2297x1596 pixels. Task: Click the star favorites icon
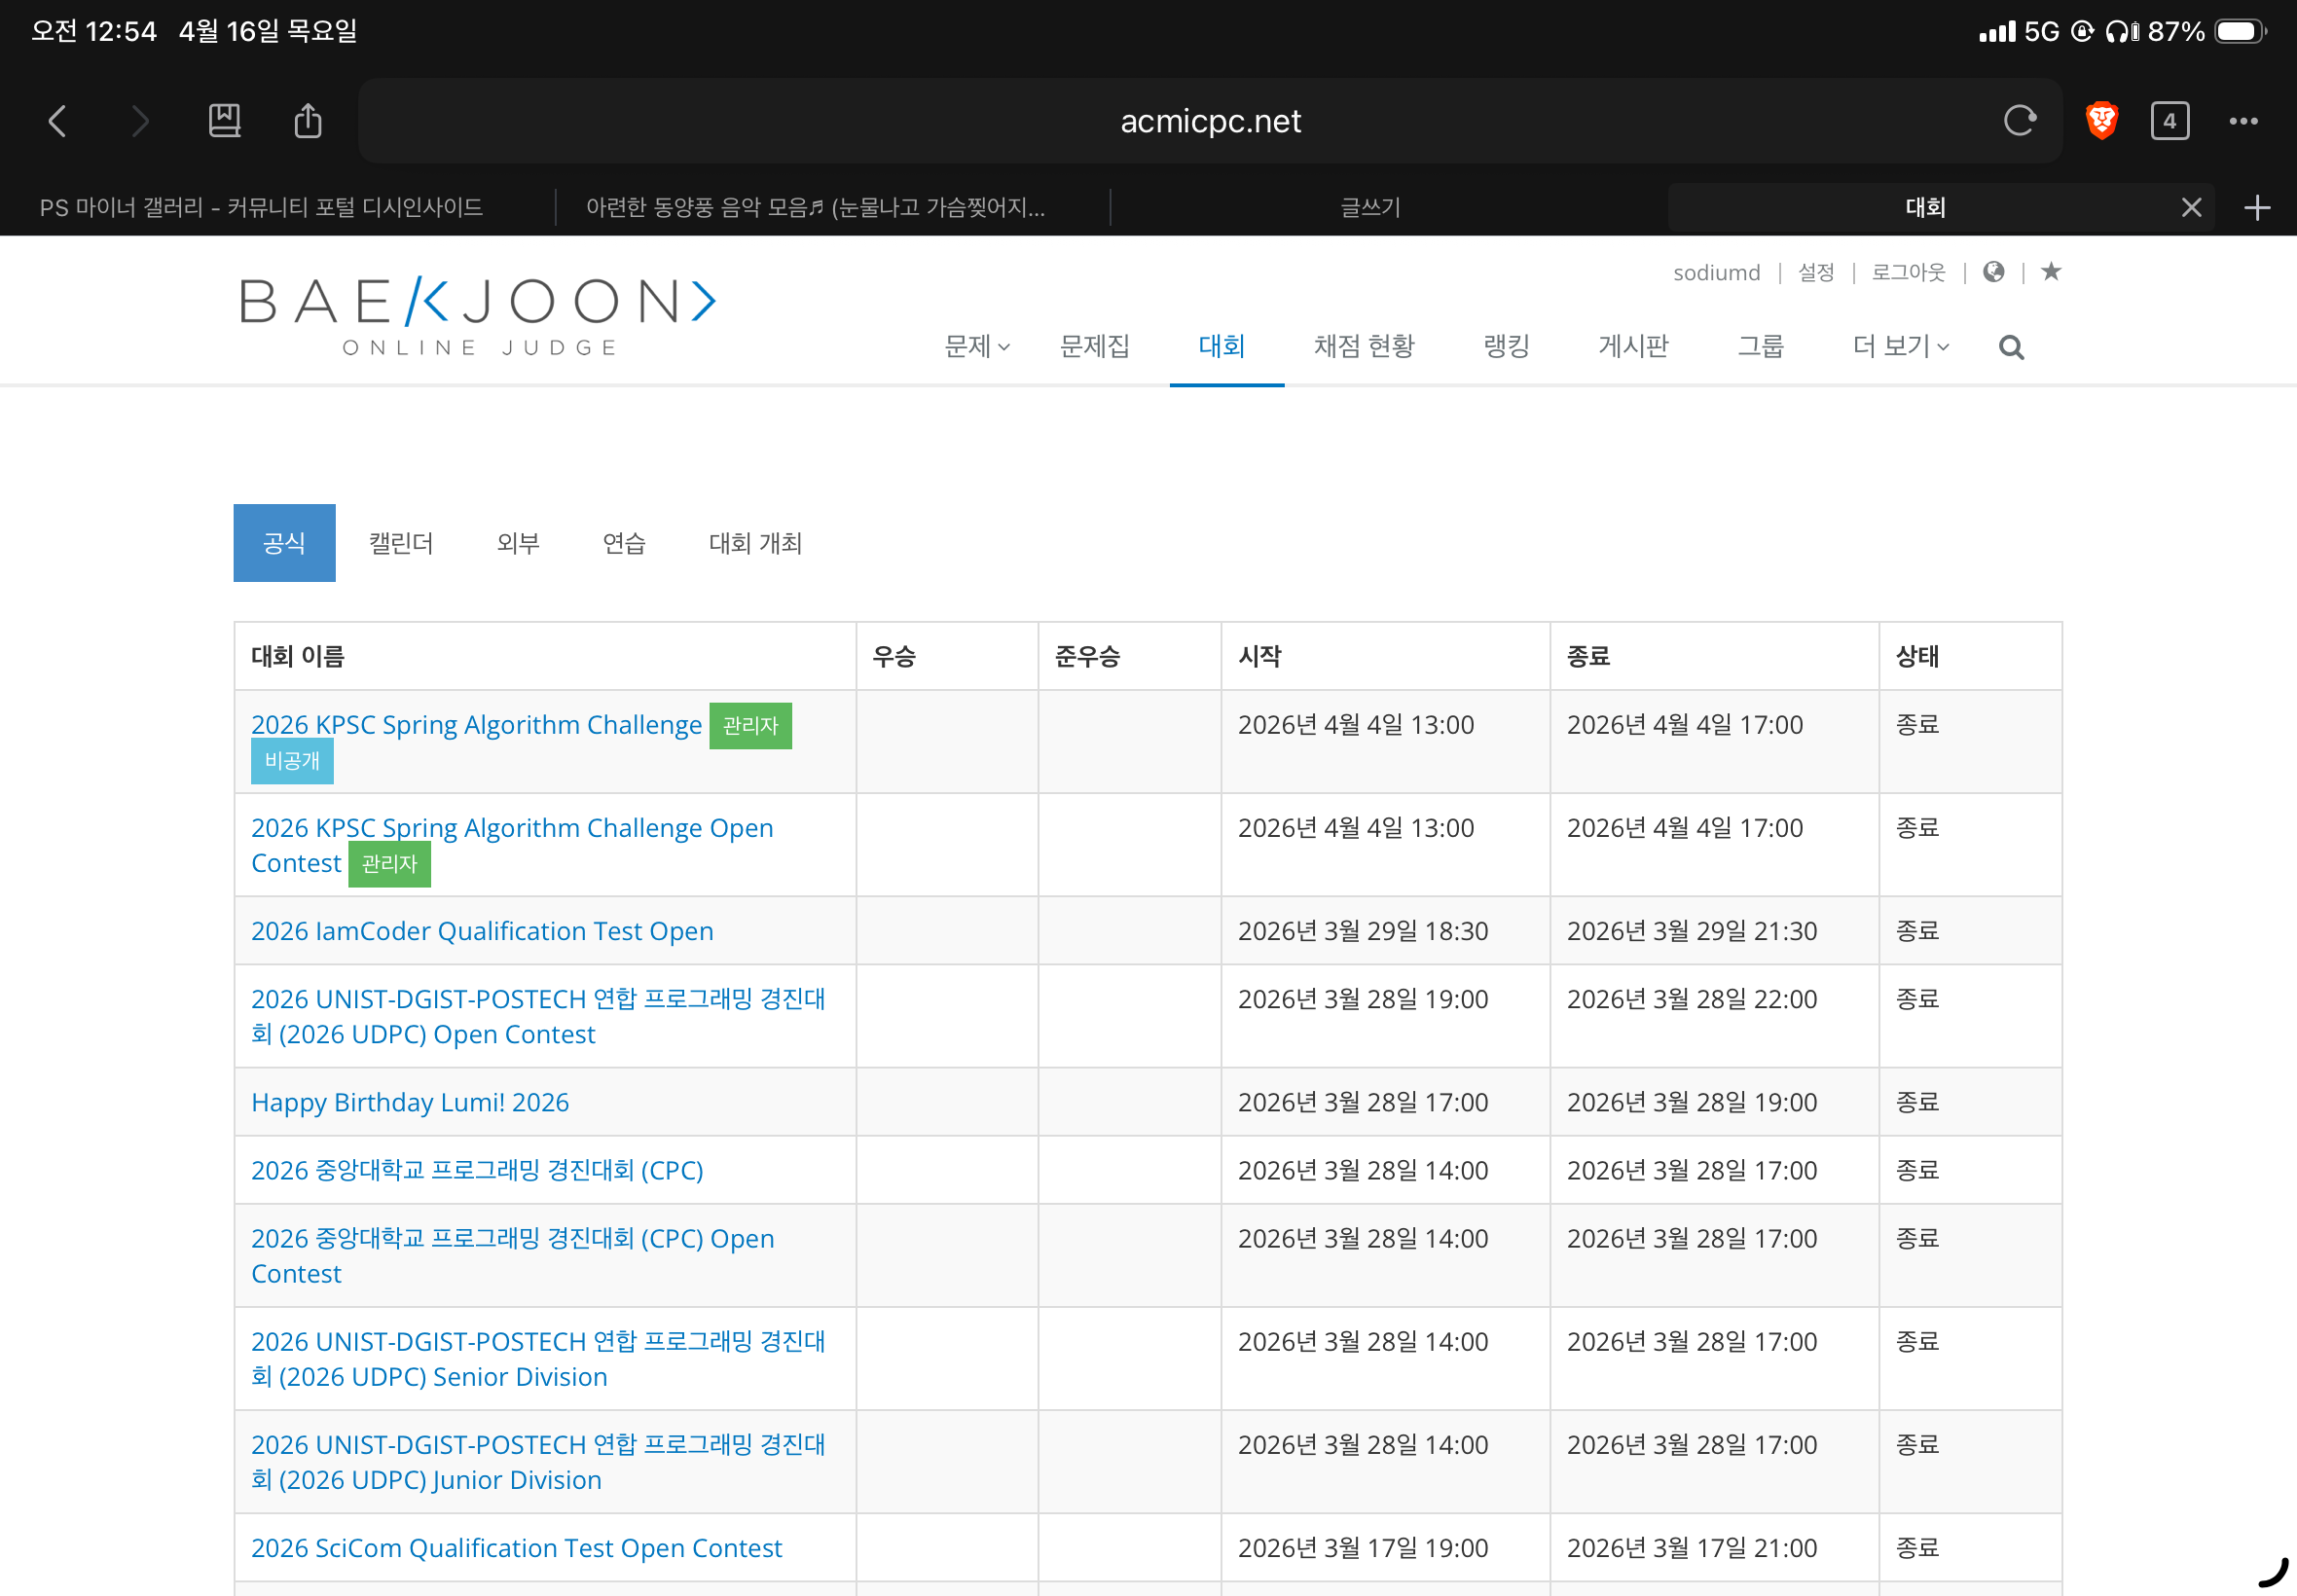click(2051, 272)
